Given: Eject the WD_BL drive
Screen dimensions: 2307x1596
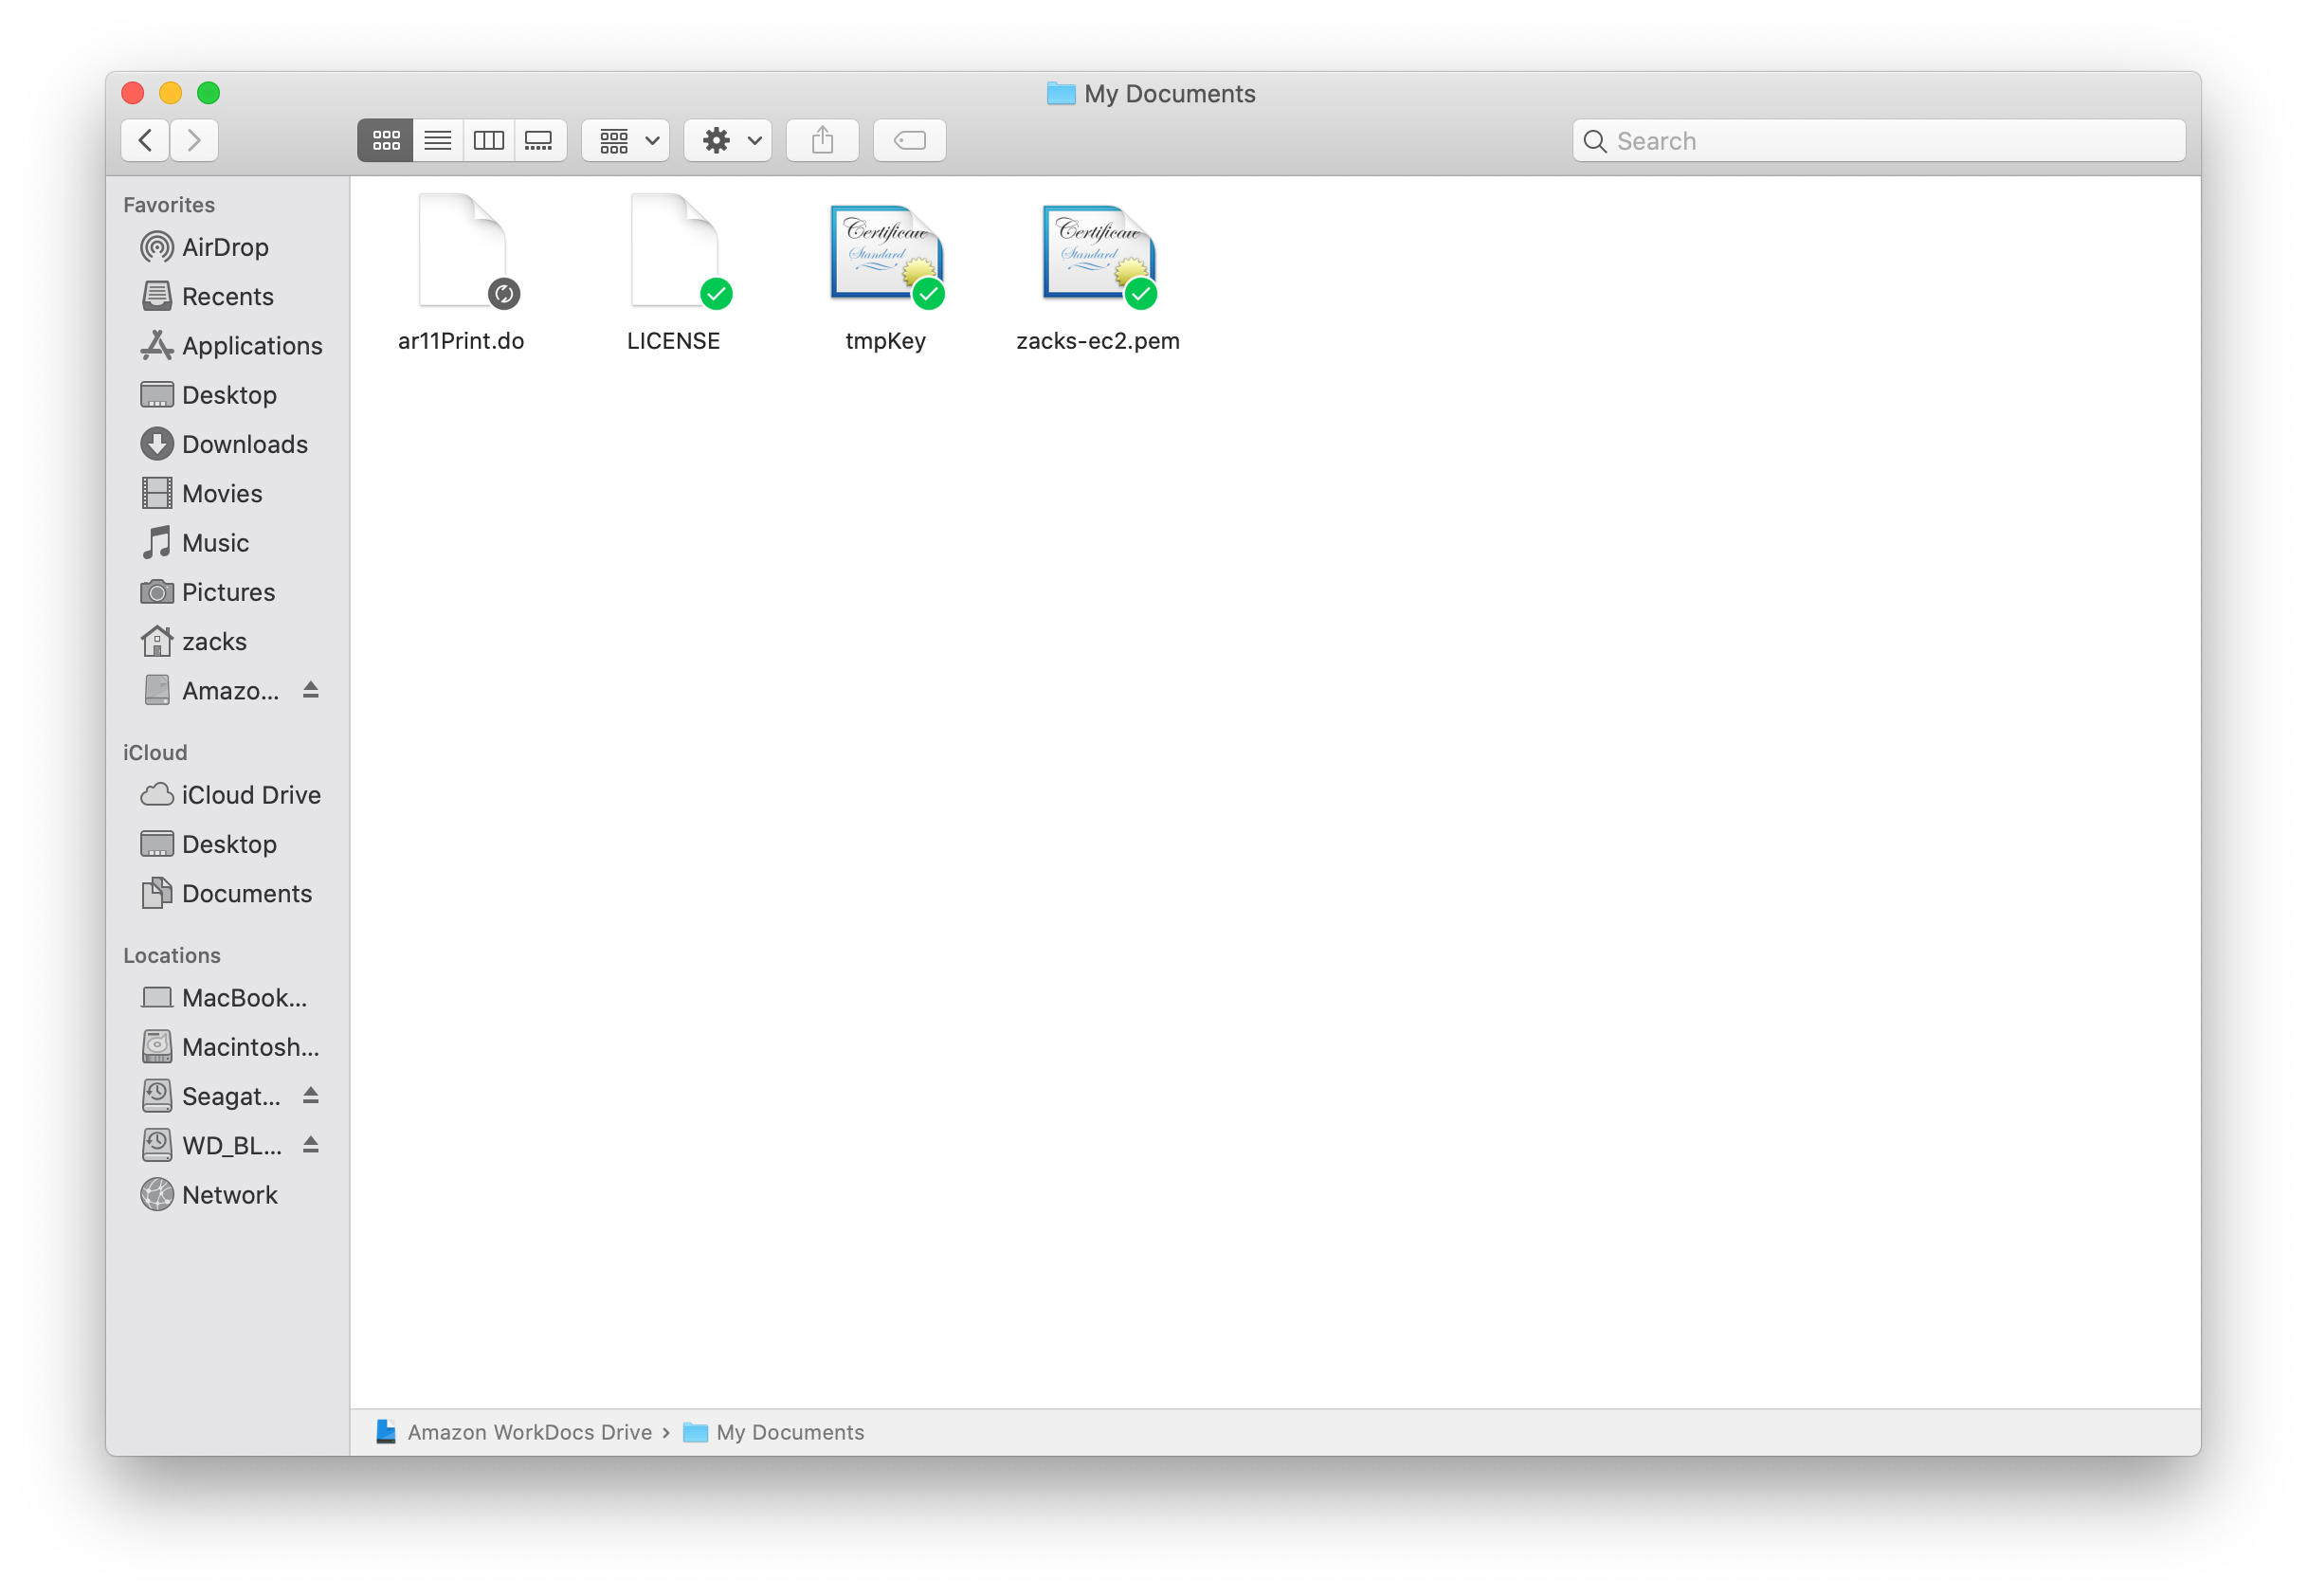Looking at the screenshot, I should click(x=311, y=1145).
